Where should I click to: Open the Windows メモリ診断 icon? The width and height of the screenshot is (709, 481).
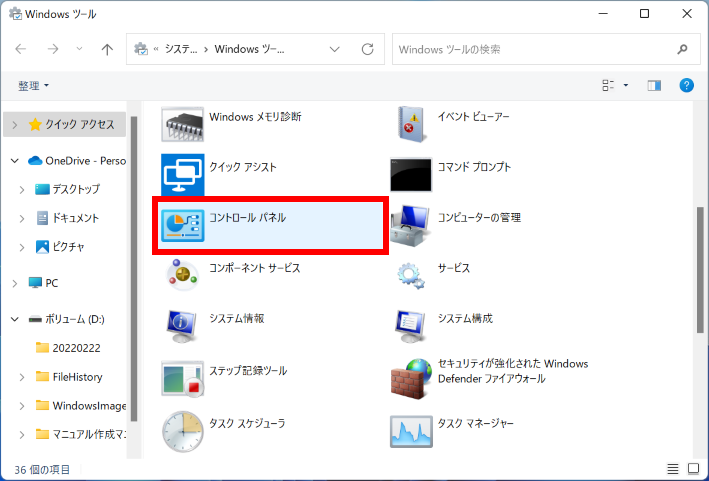182,124
